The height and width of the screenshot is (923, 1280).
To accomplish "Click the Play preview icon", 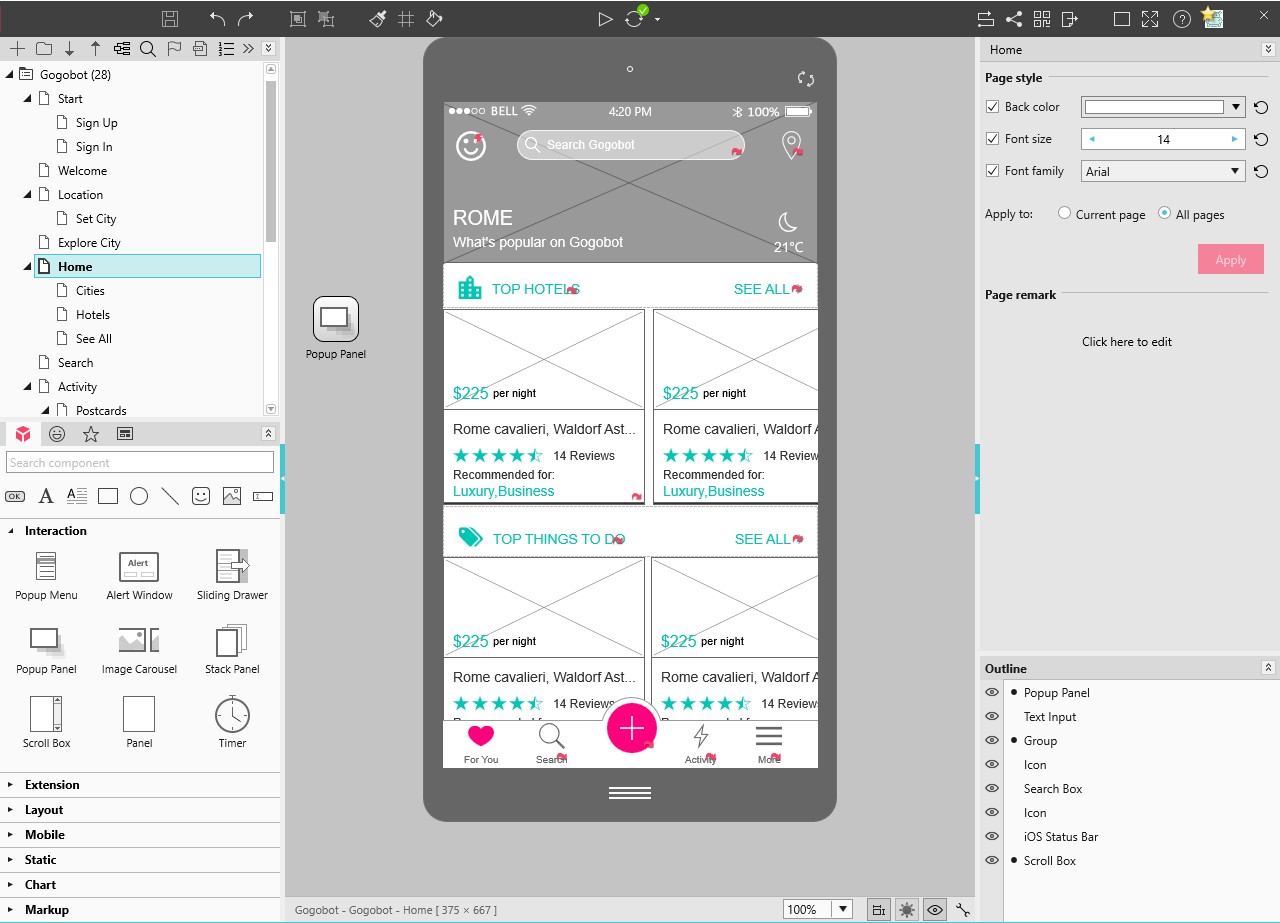I will point(604,19).
